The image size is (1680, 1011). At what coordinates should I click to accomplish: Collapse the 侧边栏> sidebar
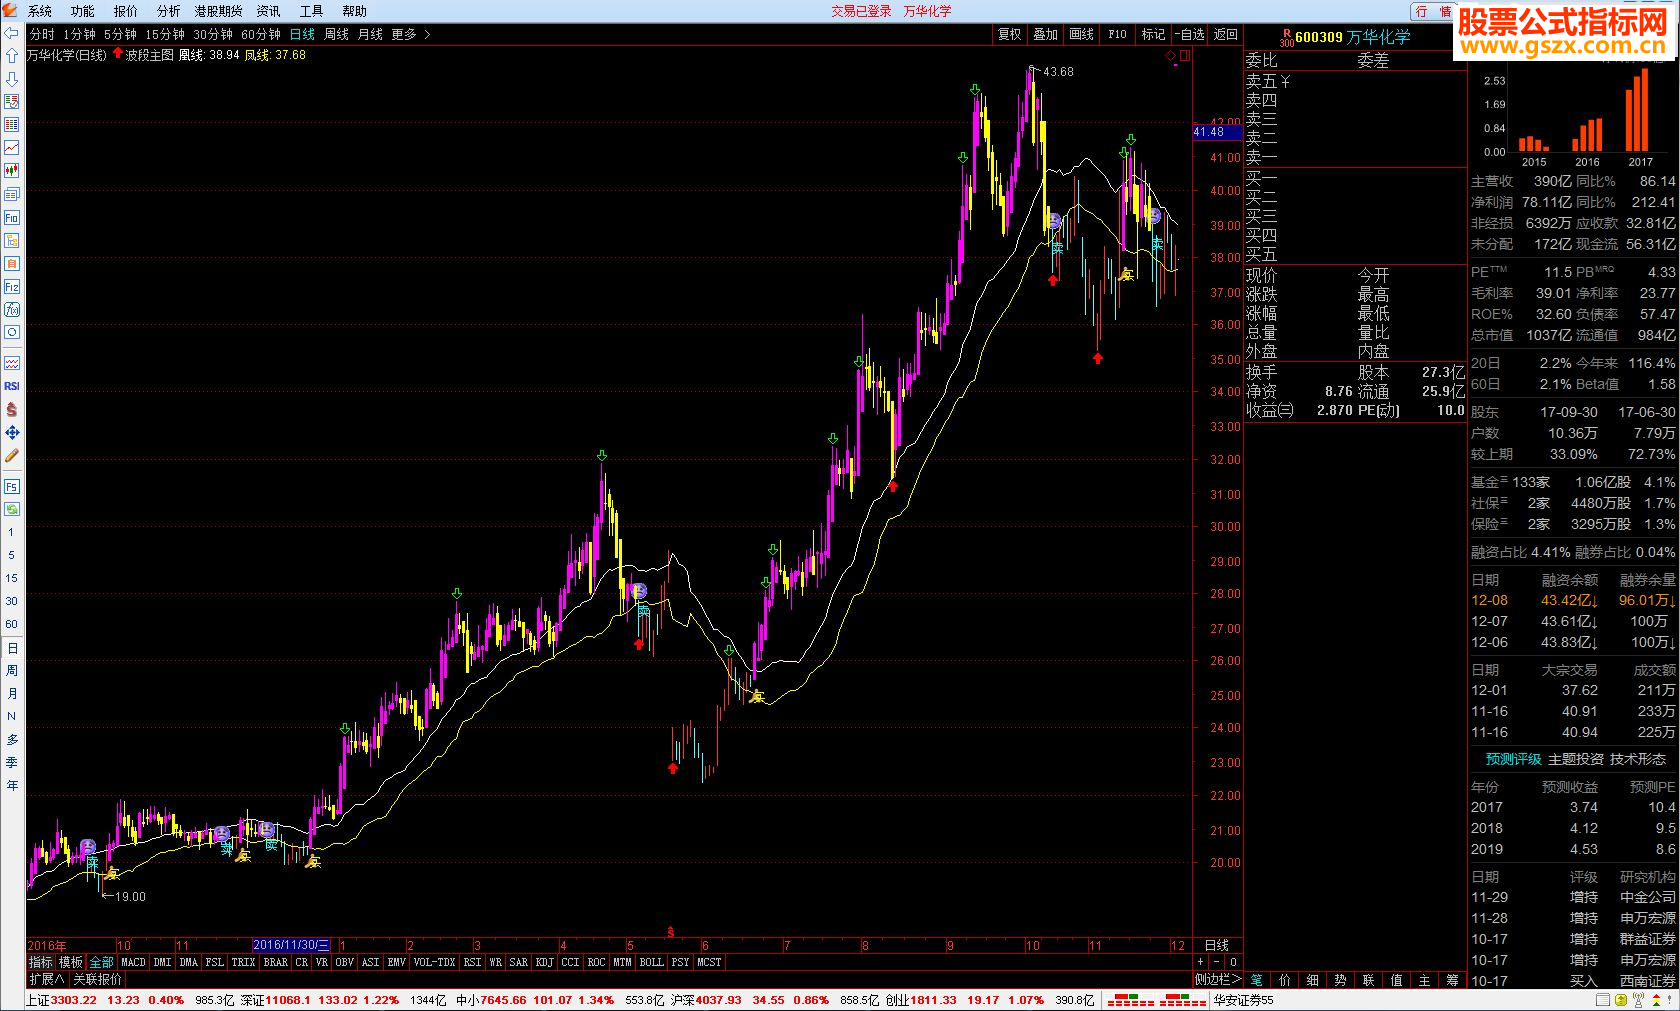point(1218,979)
